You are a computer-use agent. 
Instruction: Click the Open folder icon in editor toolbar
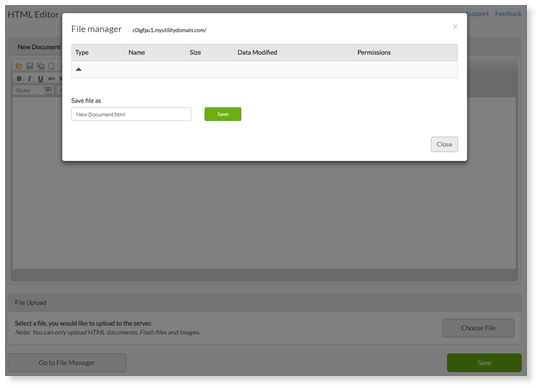coord(19,66)
